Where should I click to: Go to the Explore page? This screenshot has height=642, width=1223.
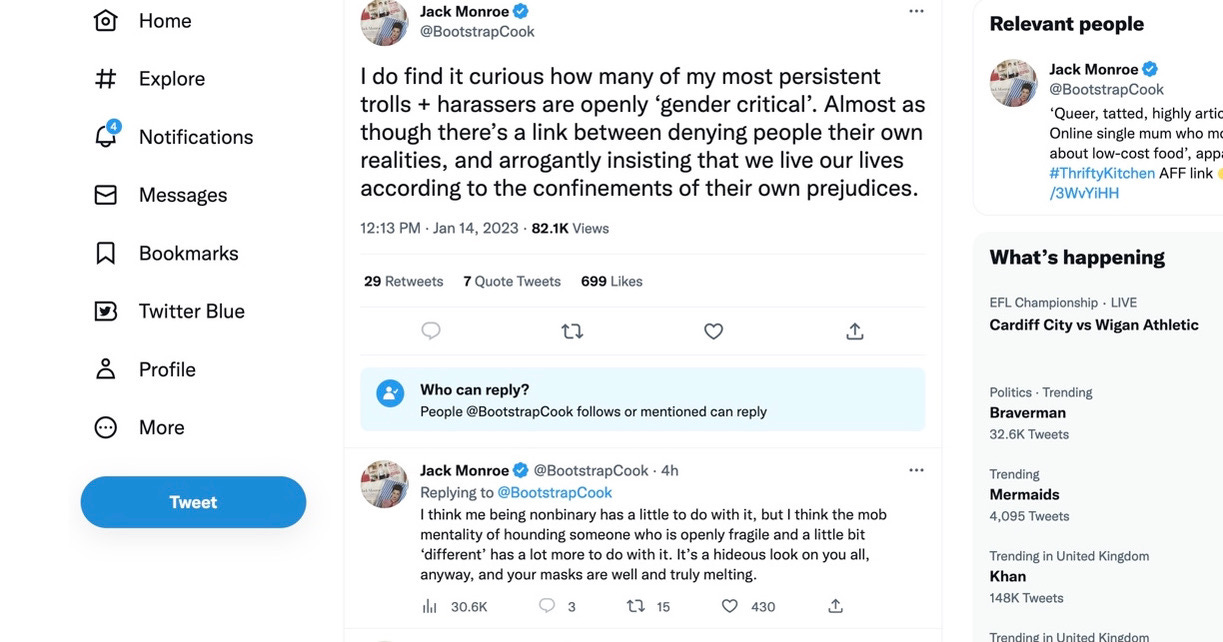click(106, 79)
